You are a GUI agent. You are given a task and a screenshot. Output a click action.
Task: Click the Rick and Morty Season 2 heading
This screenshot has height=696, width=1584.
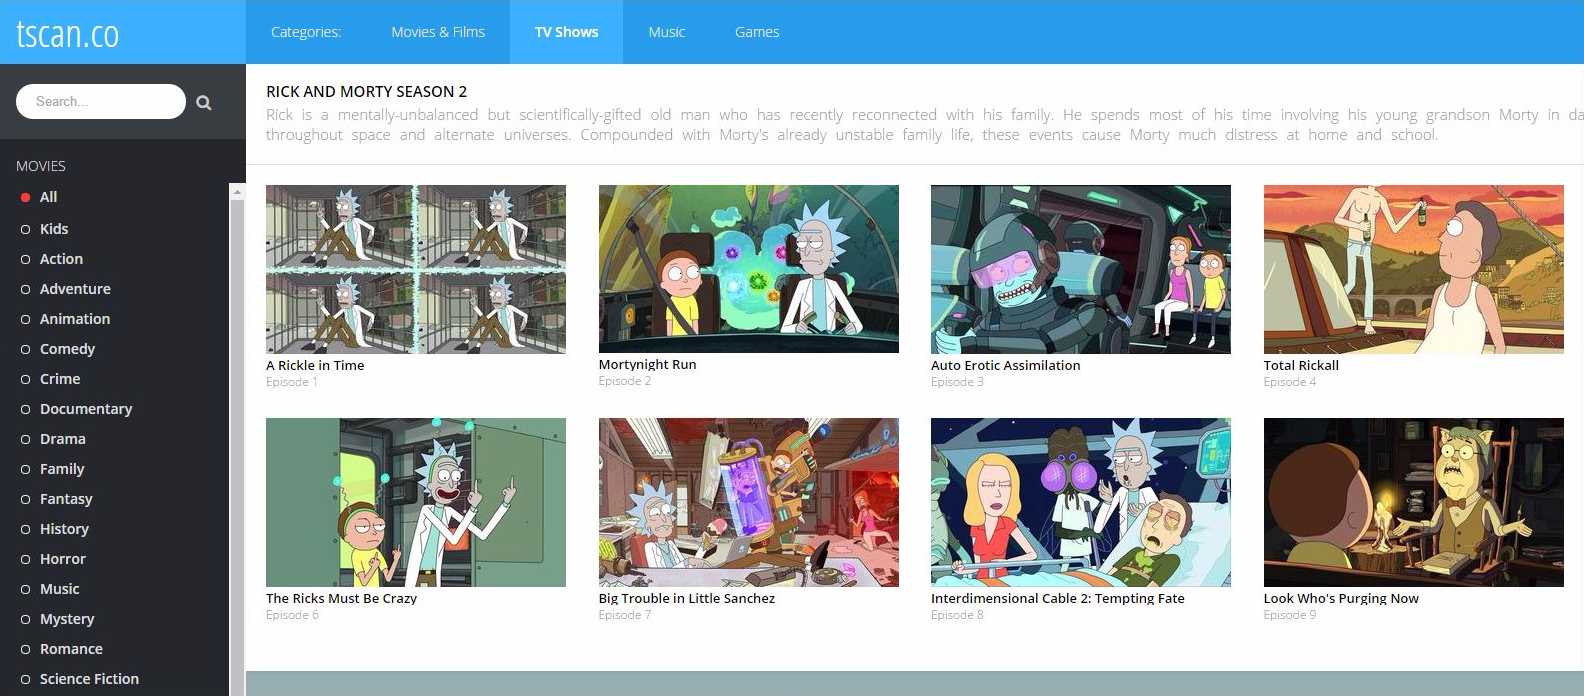(366, 92)
